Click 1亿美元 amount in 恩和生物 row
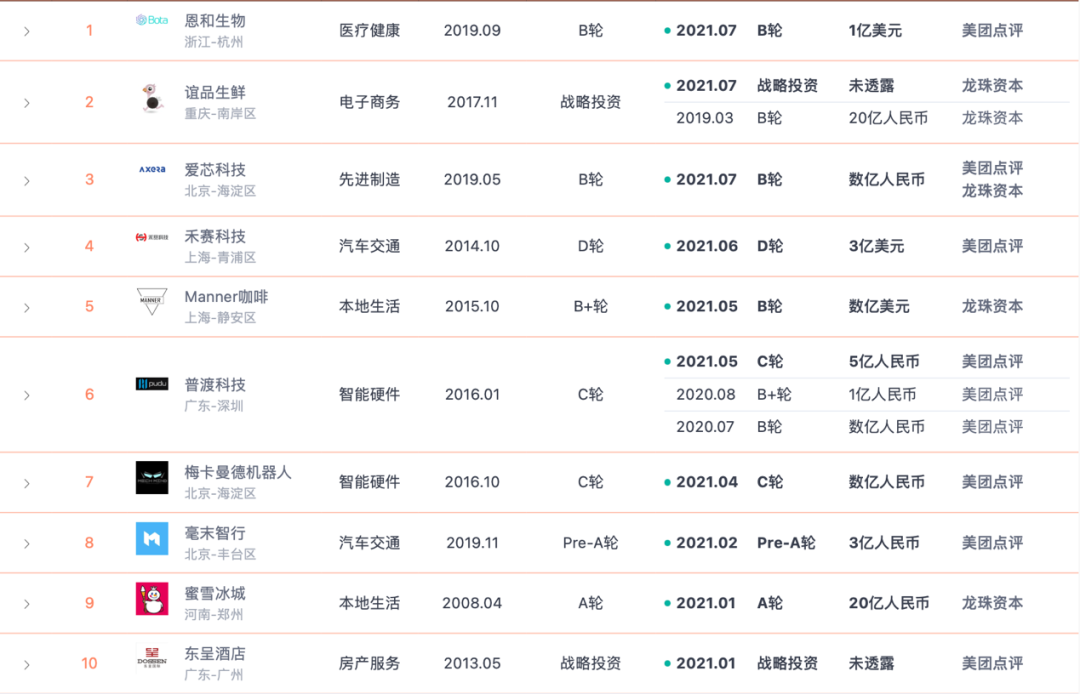The image size is (1080, 694). point(875,30)
